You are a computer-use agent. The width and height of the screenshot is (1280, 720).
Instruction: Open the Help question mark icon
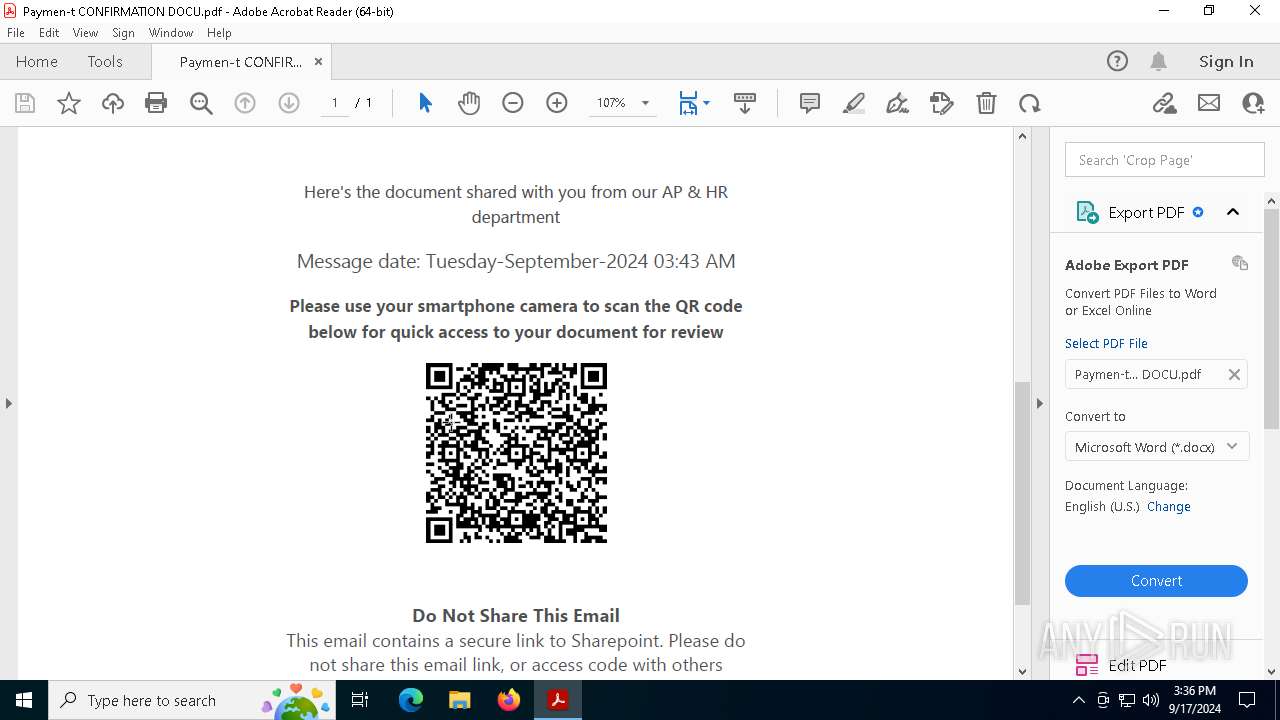(1117, 61)
